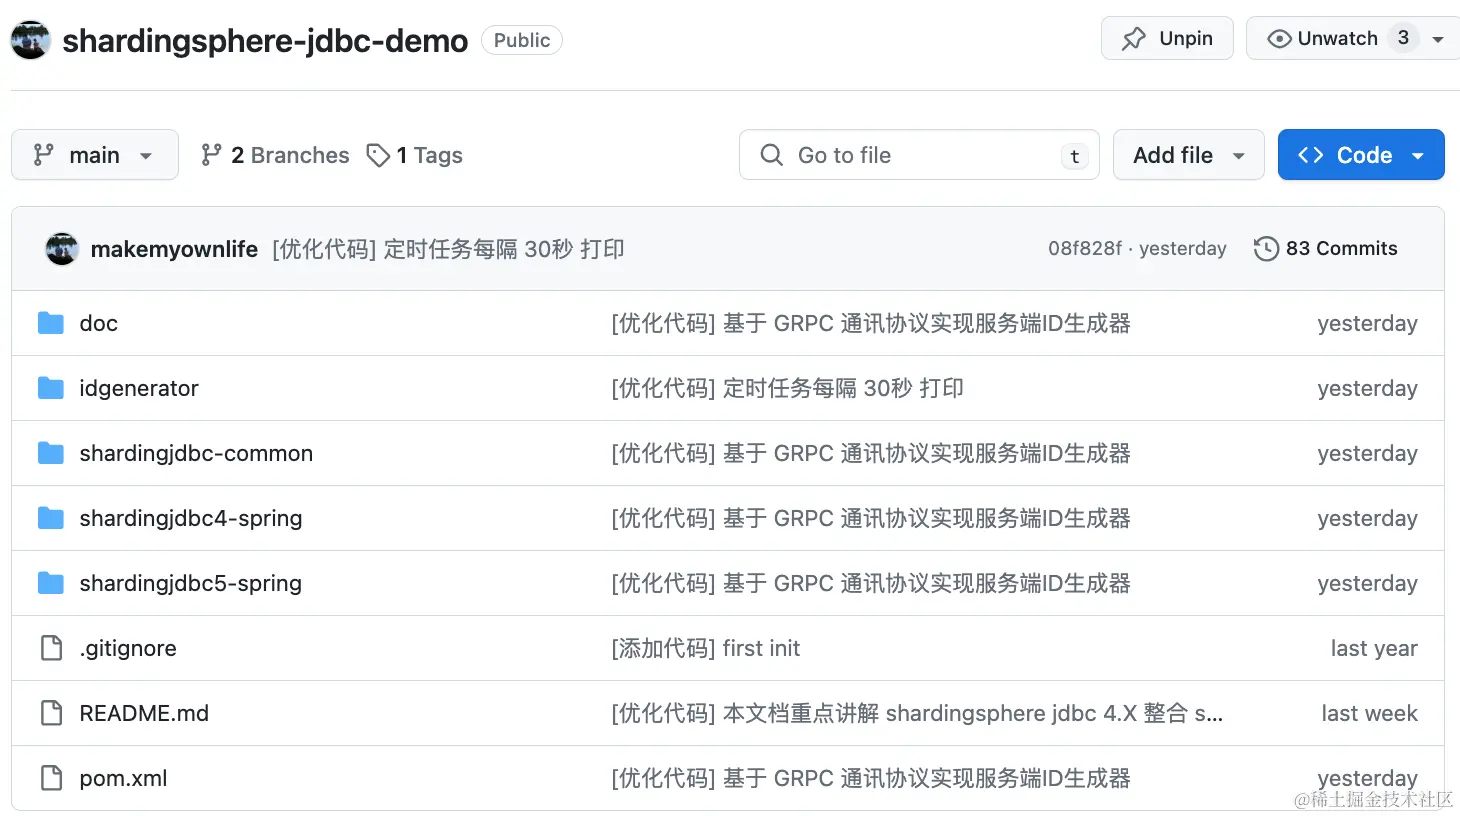The width and height of the screenshot is (1460, 816).
Task: Click the shardingjdbc5-spring folder icon
Action: tap(51, 583)
